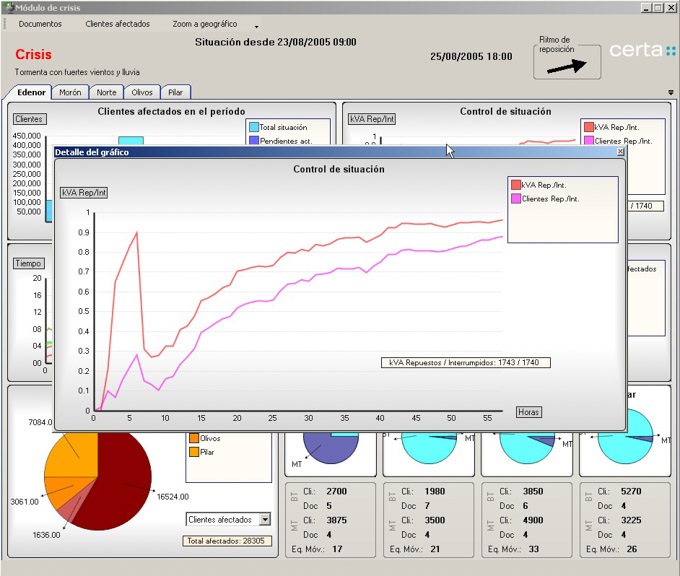
Task: Expand the Clientes afectados combo box
Action: 265,519
